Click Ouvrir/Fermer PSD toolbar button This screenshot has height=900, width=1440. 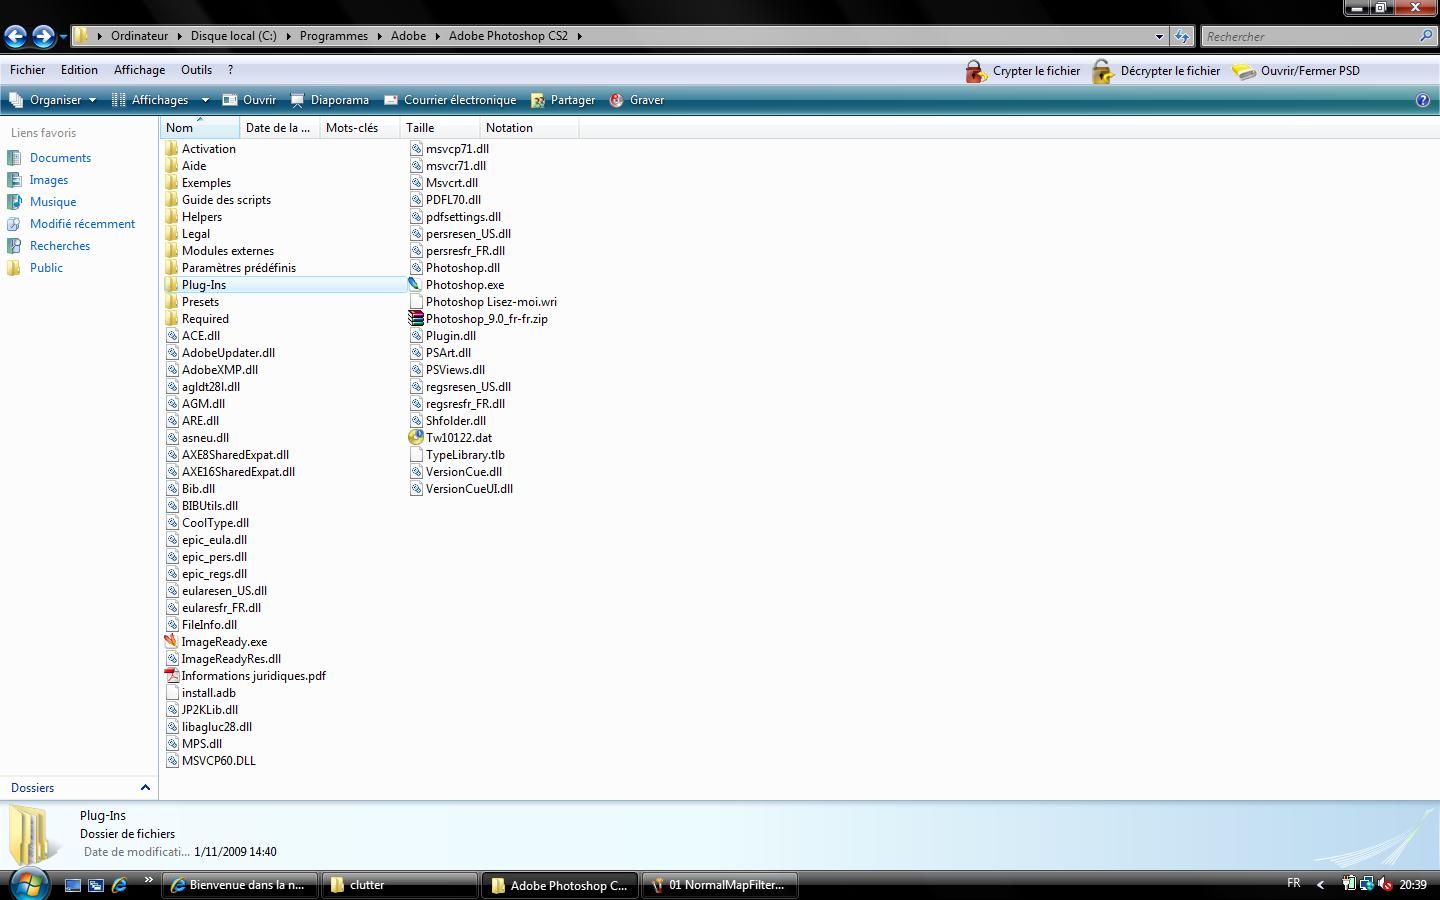point(1297,71)
